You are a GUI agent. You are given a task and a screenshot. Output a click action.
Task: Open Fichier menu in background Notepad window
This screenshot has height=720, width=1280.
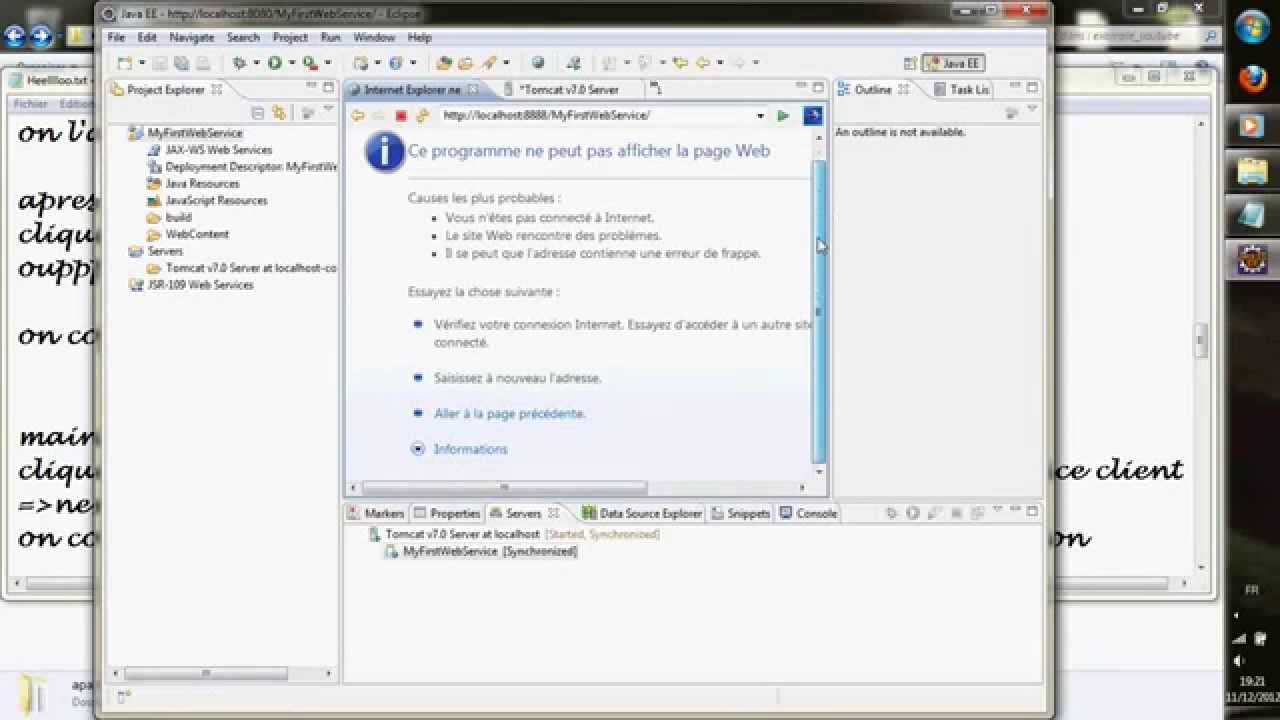click(30, 103)
